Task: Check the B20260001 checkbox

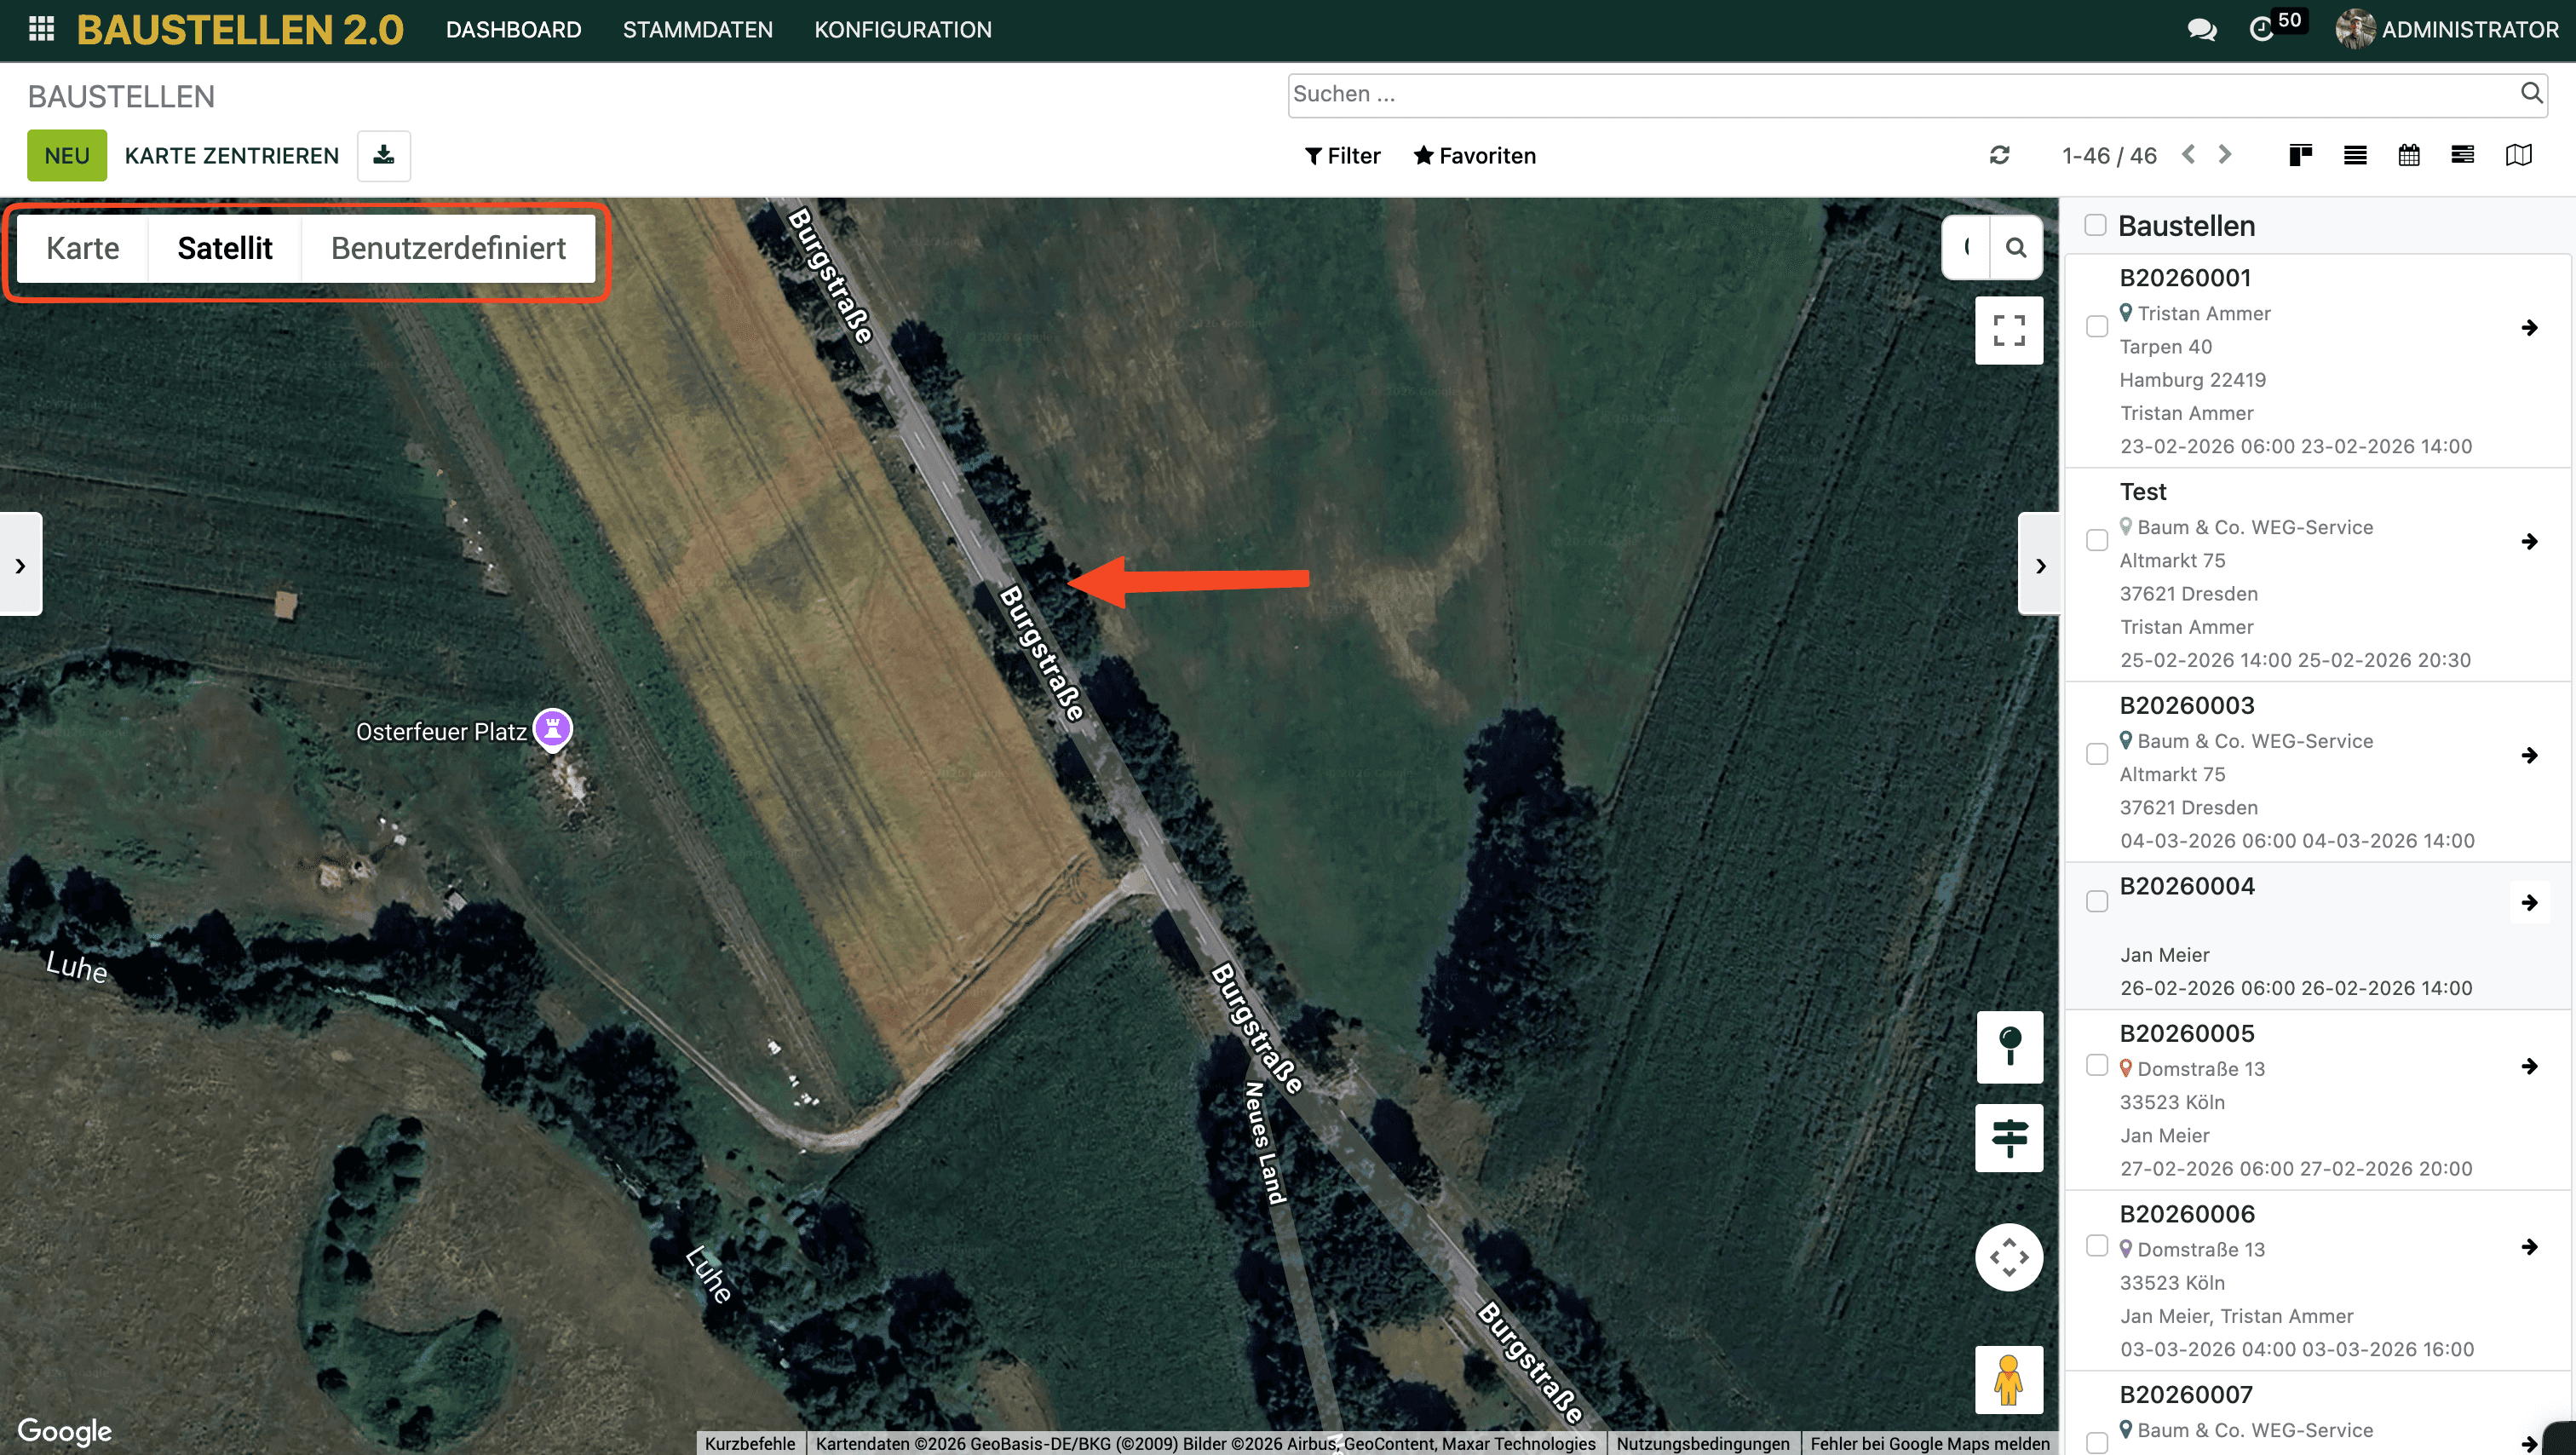Action: pos(2097,327)
